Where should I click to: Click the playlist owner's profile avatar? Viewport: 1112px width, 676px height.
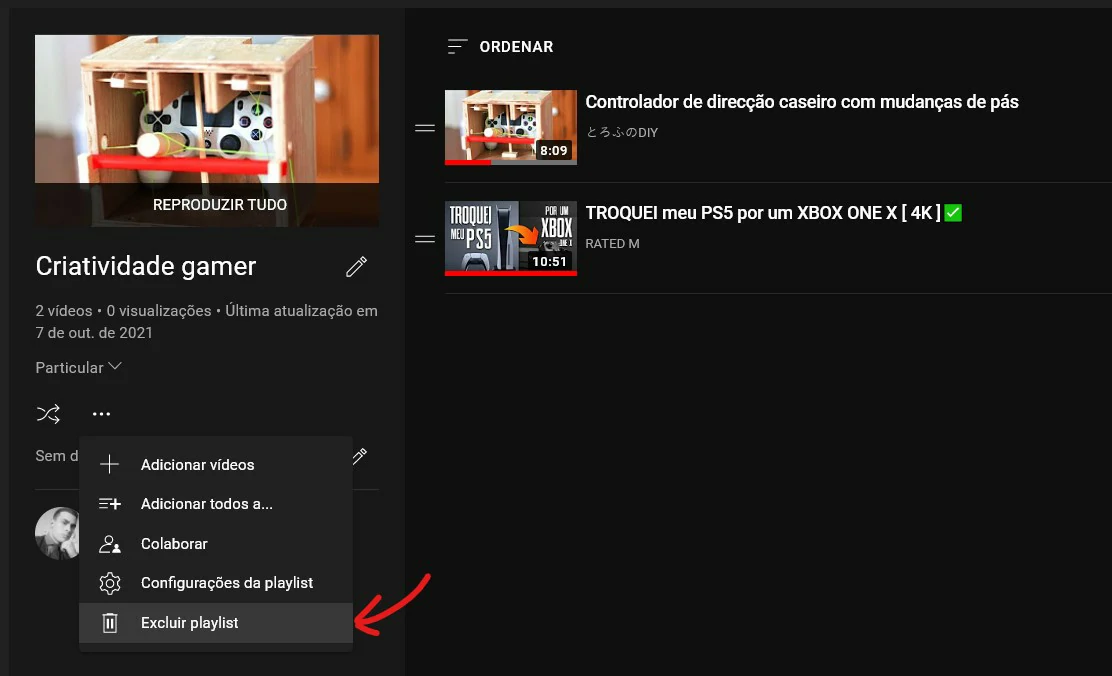click(57, 533)
